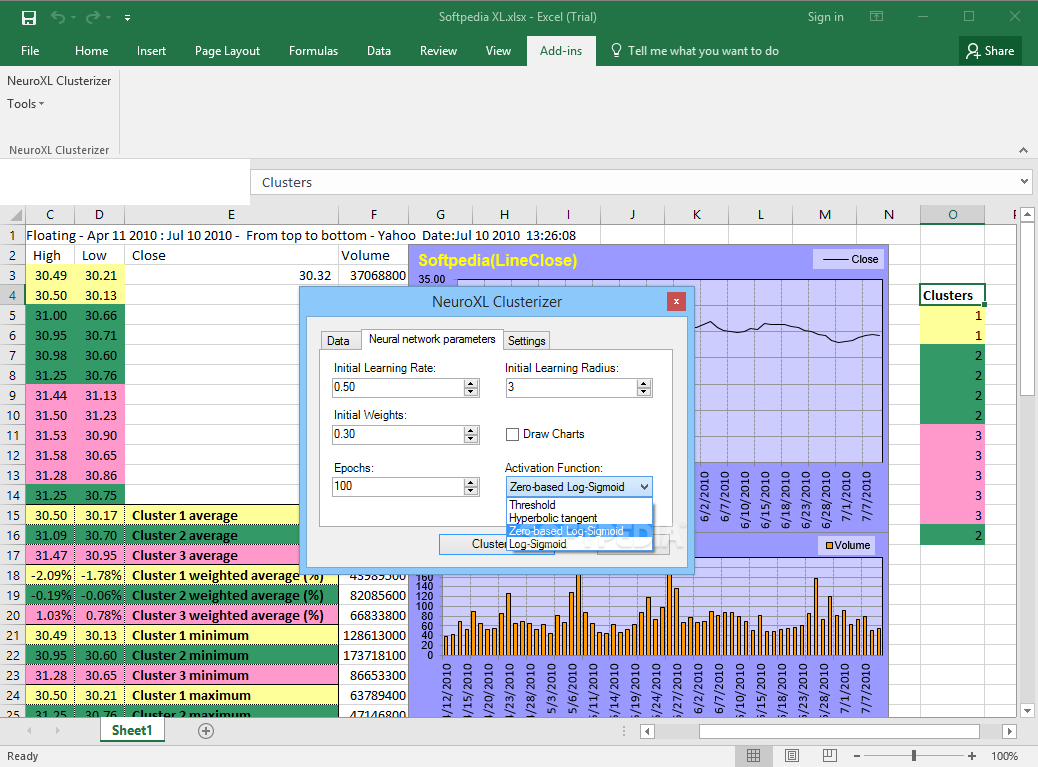Close the NeuroXL Clusterizer dialog
This screenshot has width=1038, height=767.
pos(676,302)
